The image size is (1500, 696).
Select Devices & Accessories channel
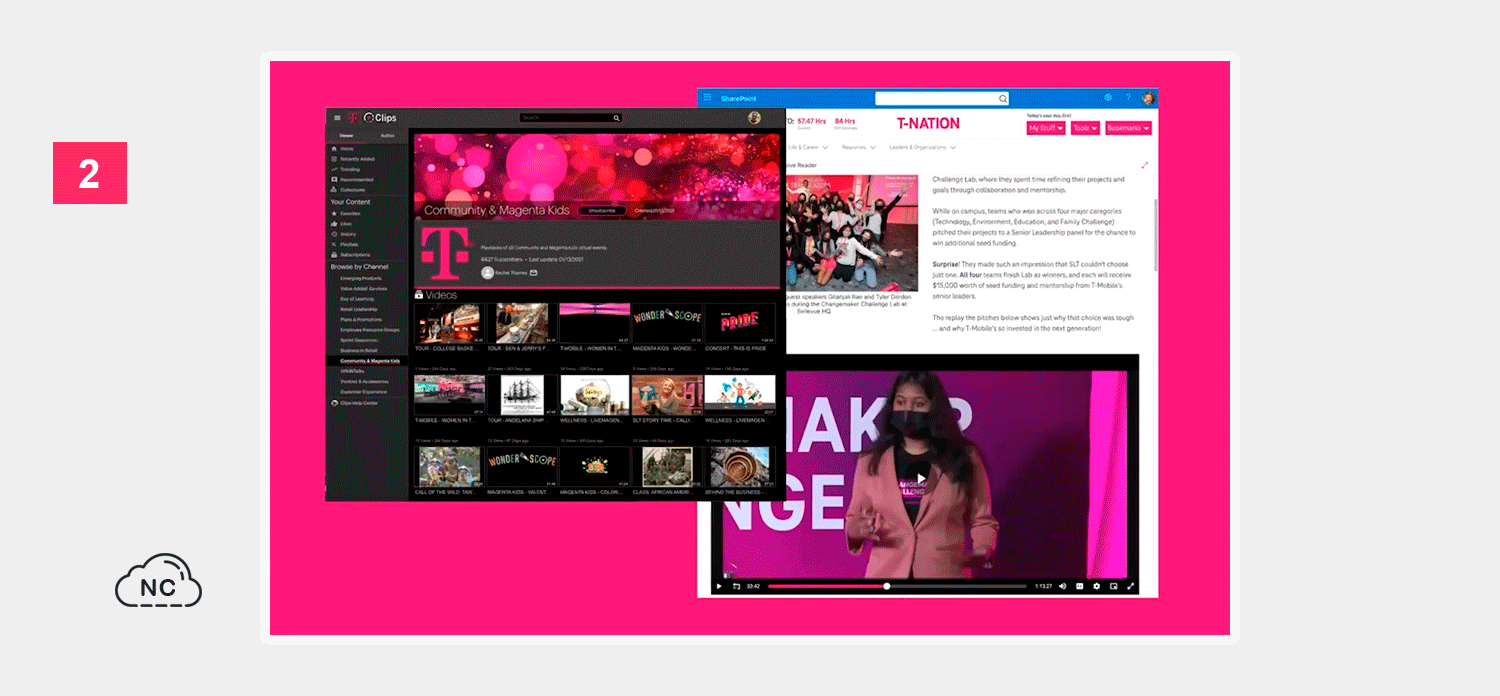pos(363,381)
